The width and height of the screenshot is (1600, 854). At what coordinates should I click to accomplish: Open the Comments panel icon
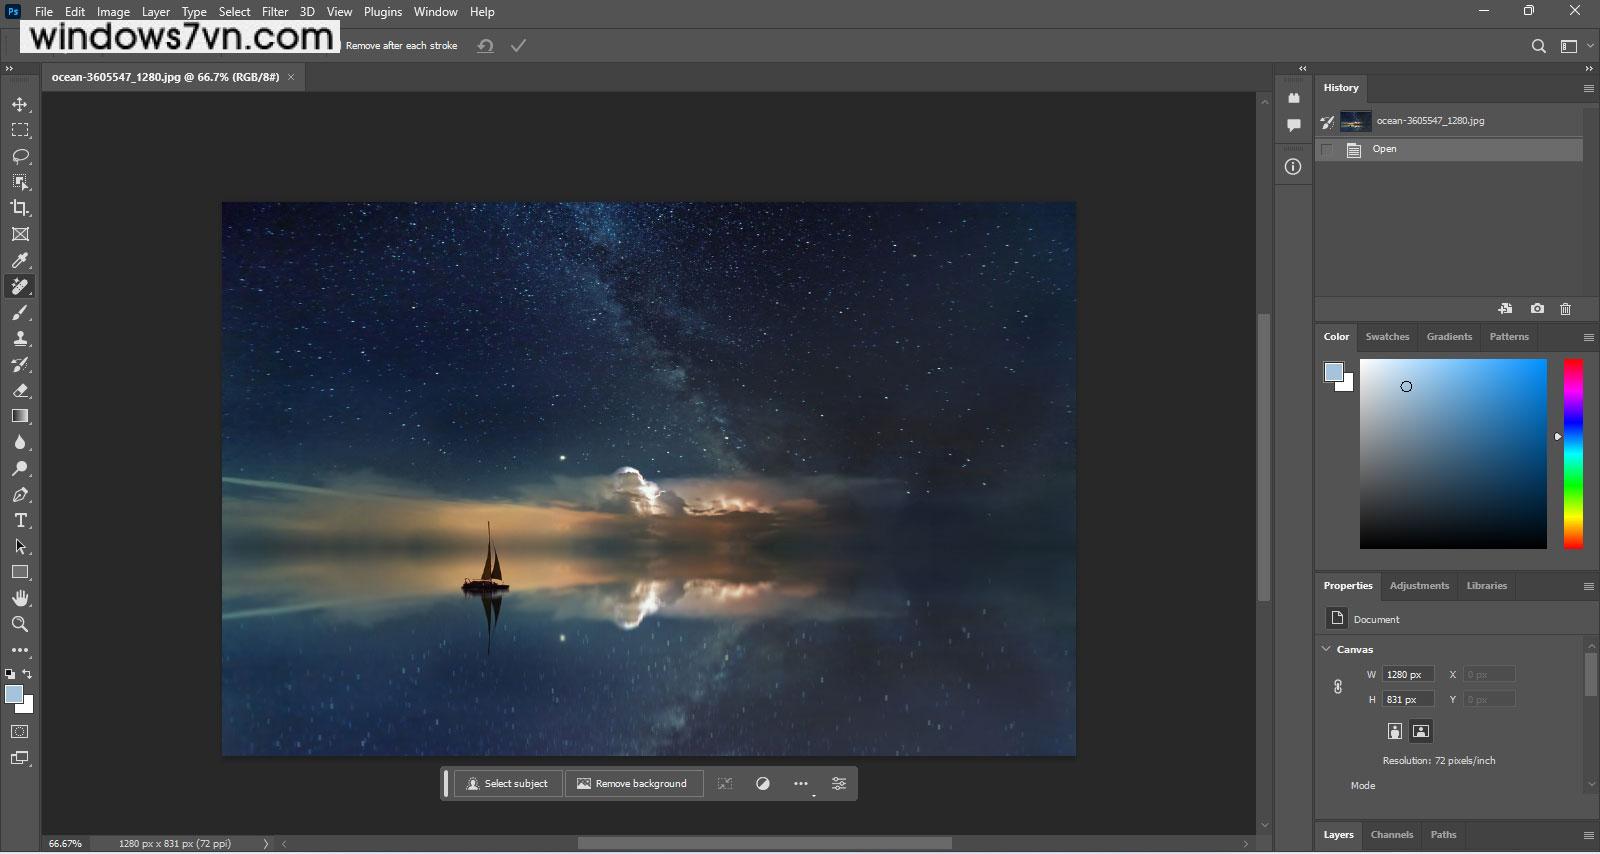(x=1293, y=125)
